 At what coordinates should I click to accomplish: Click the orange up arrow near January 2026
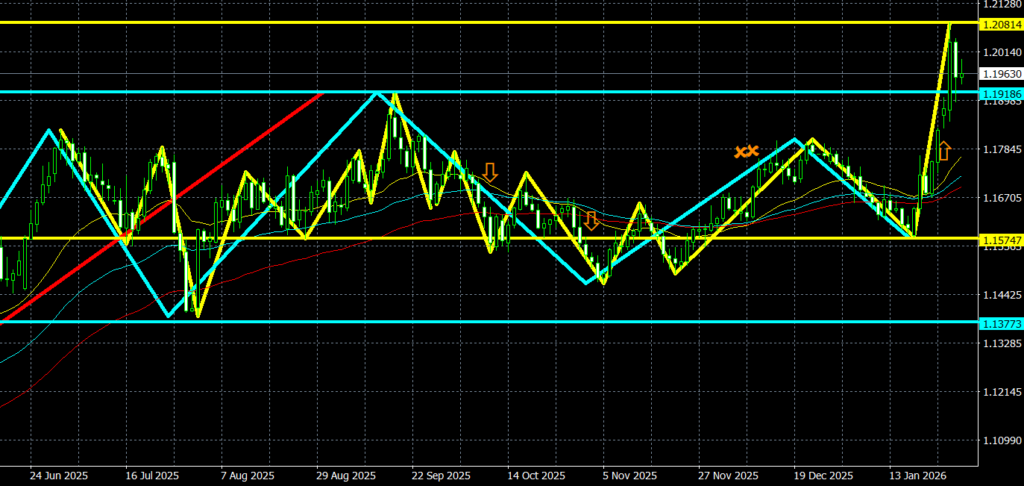click(x=943, y=152)
